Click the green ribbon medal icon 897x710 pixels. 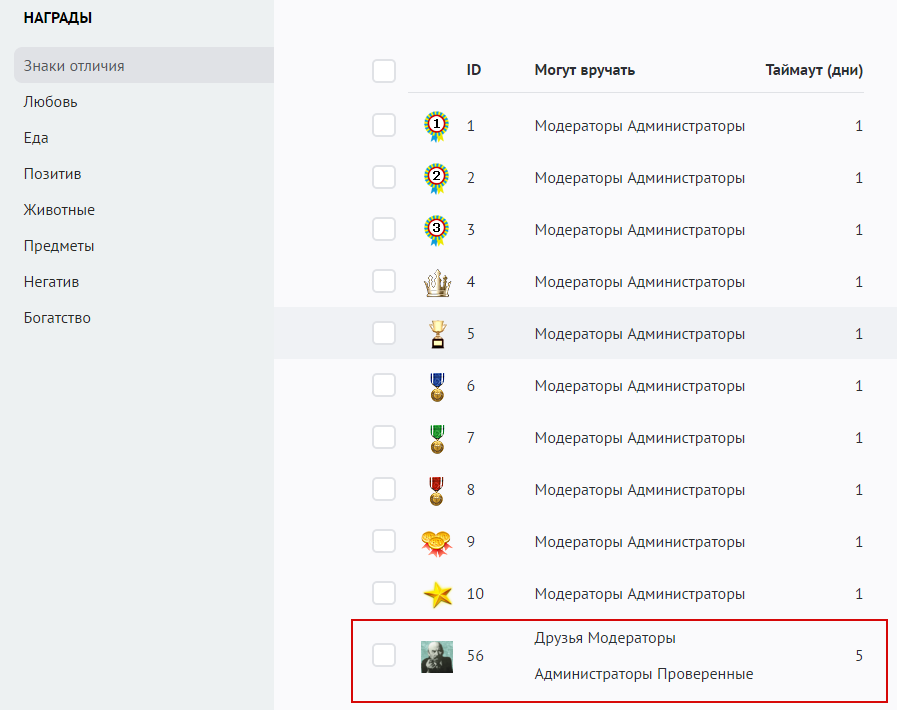[437, 438]
